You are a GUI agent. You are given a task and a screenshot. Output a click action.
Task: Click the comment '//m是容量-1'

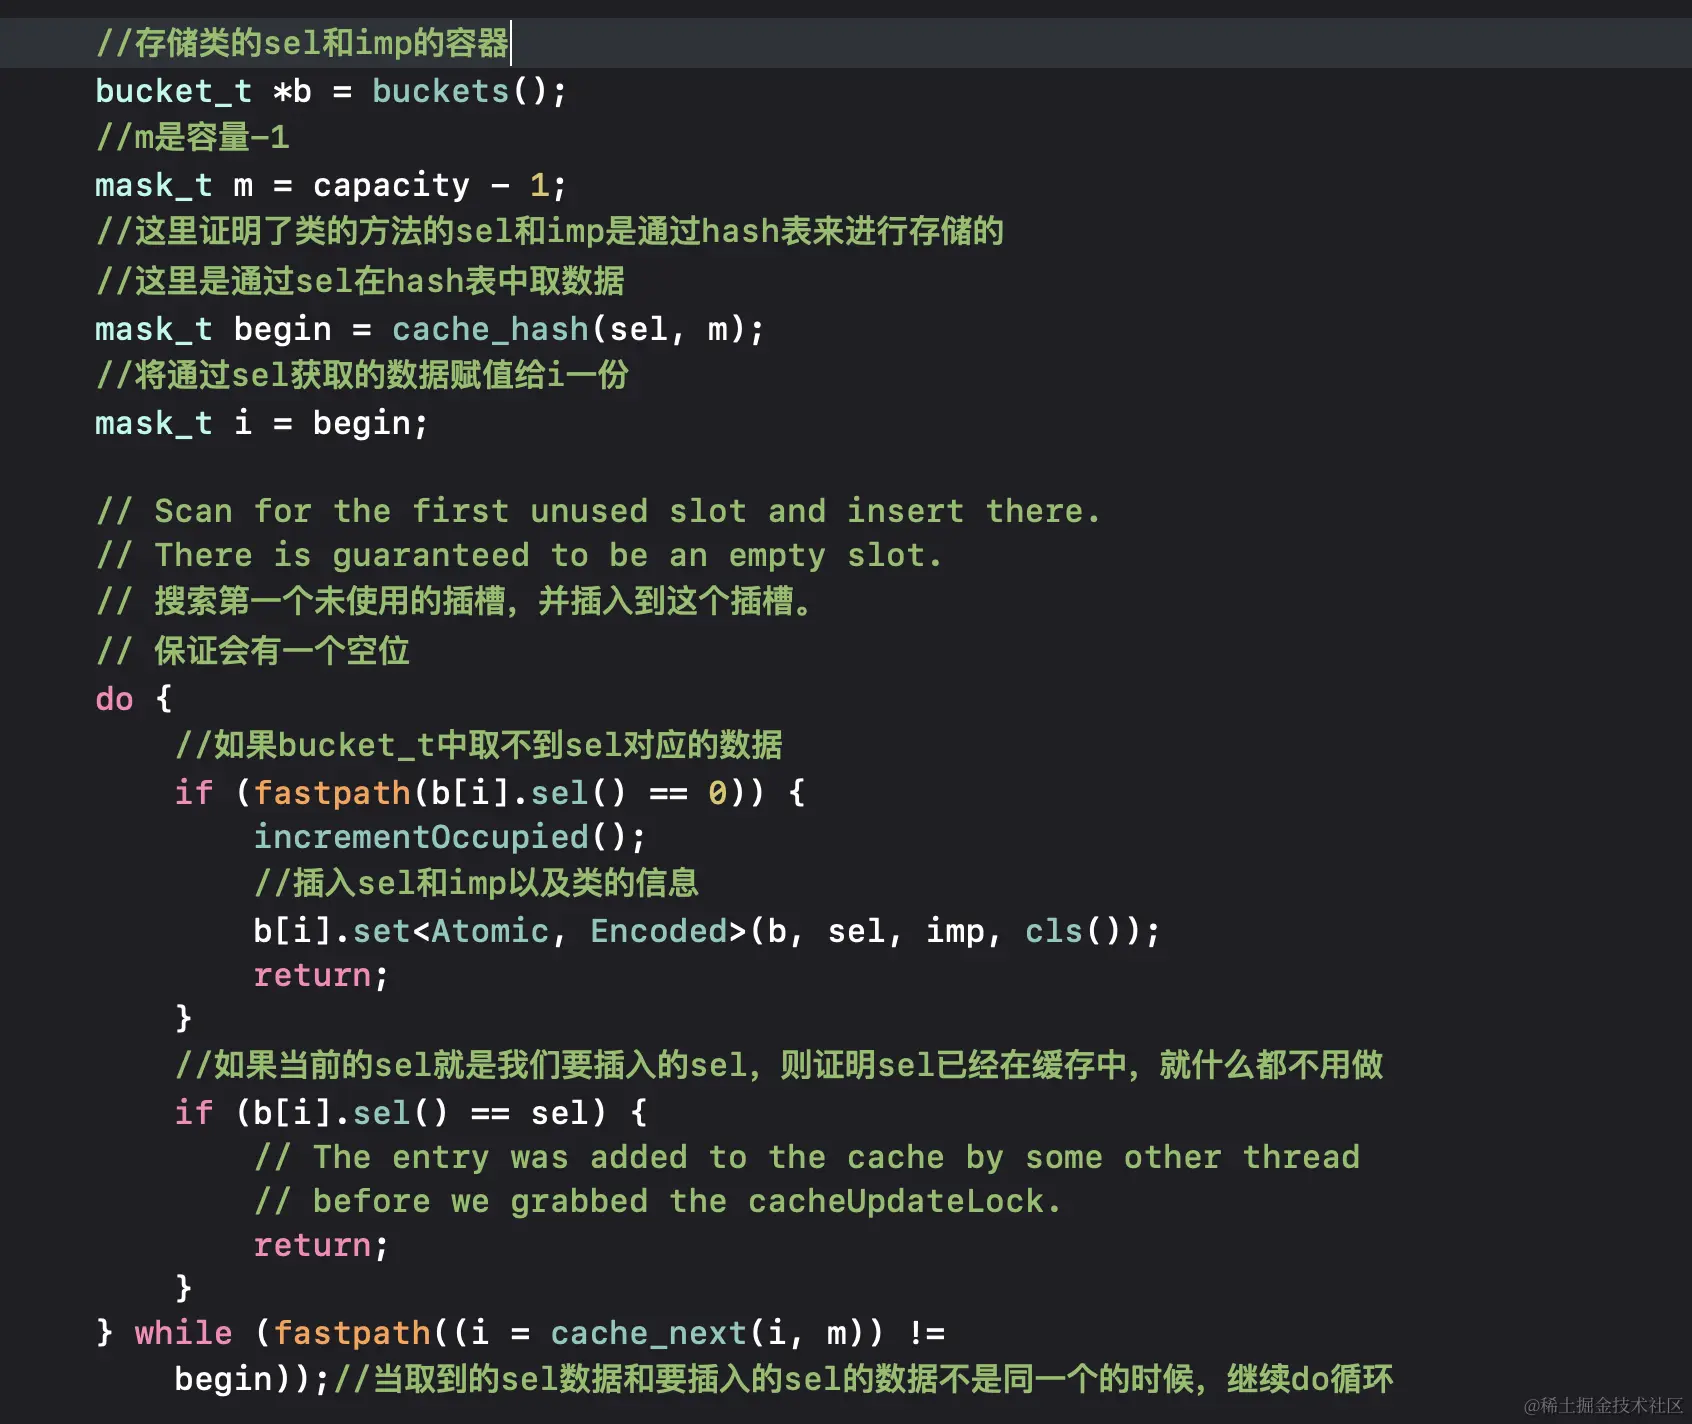point(192,137)
